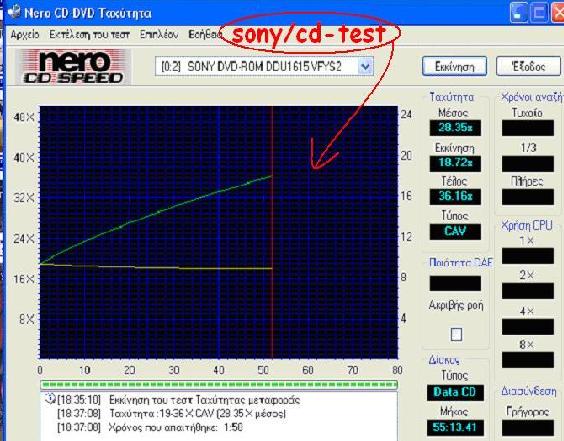Click the CPU usage 8X field
The image size is (564, 441).
[x=528, y=360]
